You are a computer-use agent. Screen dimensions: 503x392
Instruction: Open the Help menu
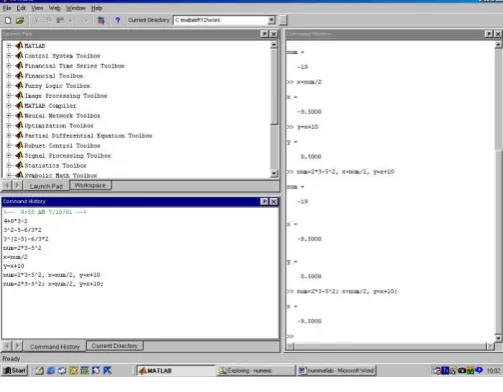click(97, 8)
